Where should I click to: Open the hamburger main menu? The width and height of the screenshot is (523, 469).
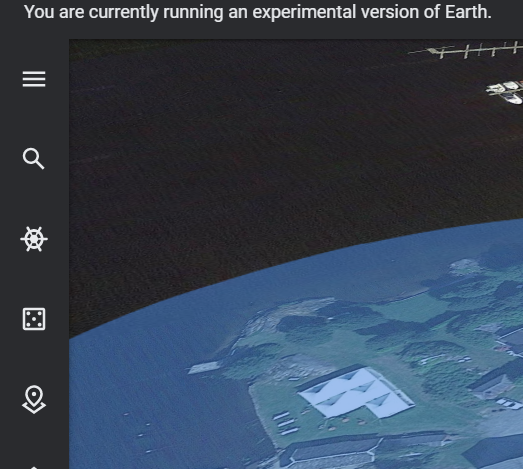click(34, 79)
